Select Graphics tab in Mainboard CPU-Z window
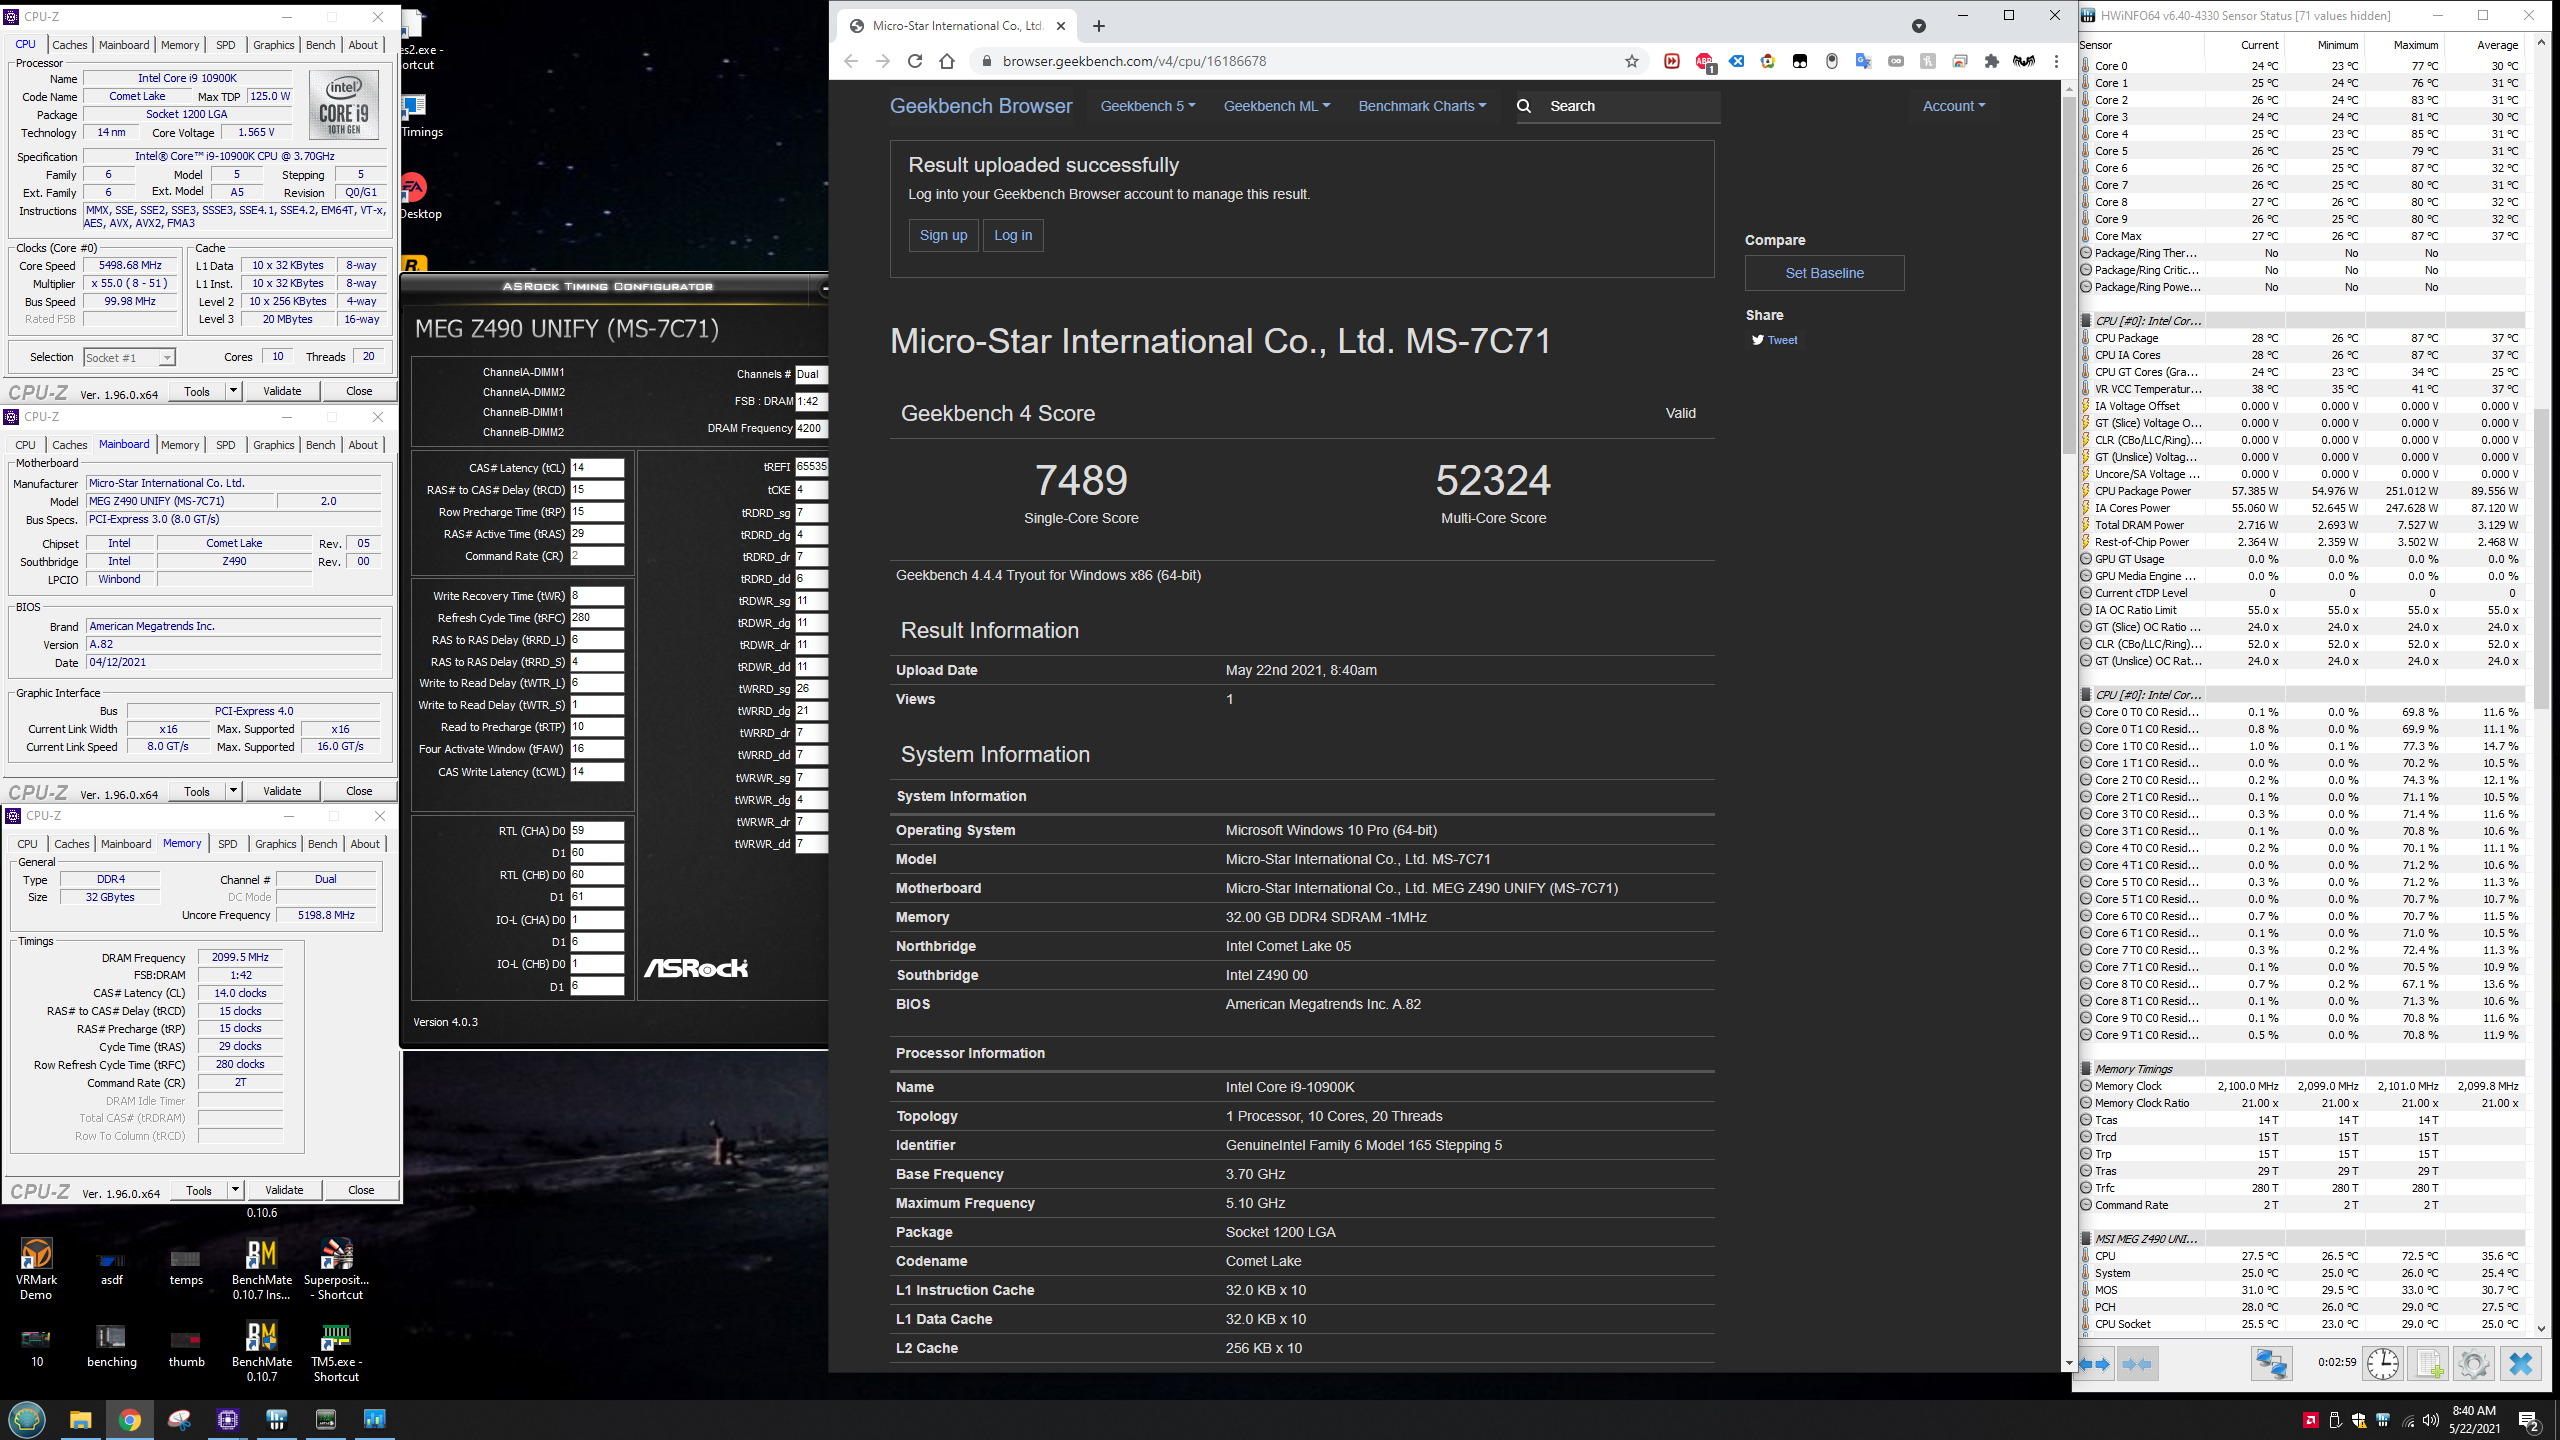This screenshot has width=2560, height=1440. [273, 445]
